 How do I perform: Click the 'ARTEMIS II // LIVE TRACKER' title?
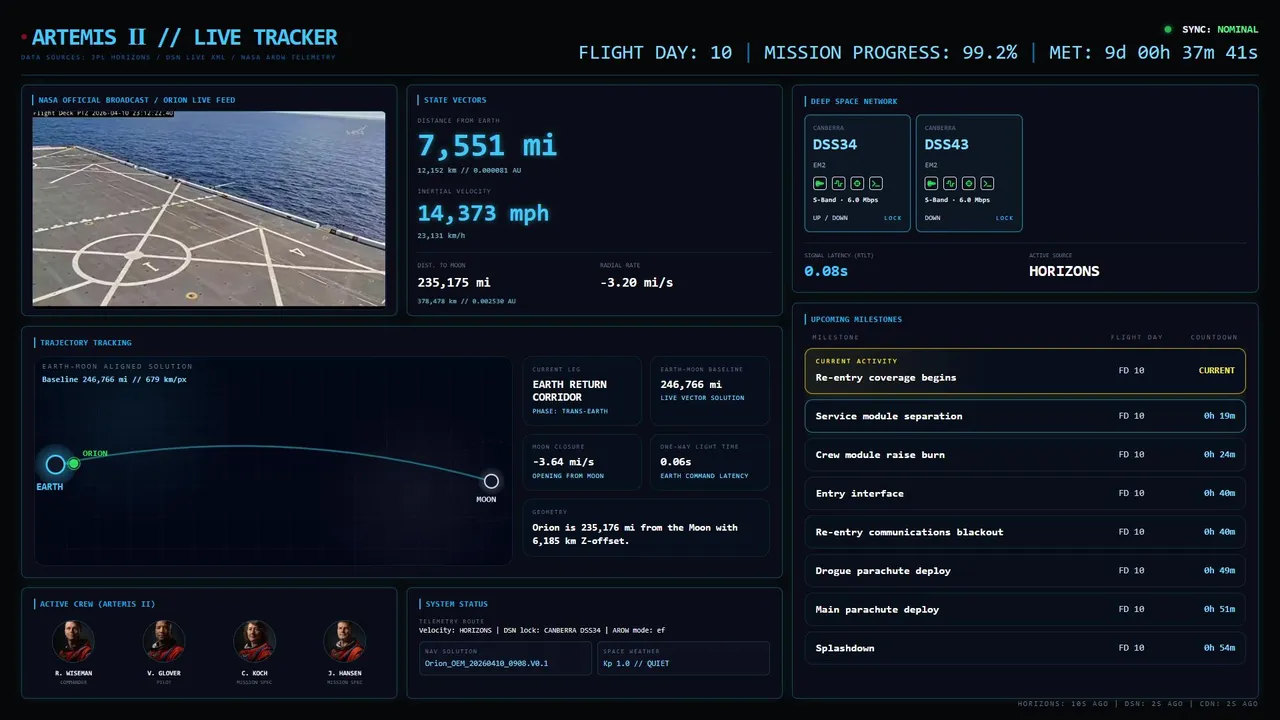(x=185, y=38)
